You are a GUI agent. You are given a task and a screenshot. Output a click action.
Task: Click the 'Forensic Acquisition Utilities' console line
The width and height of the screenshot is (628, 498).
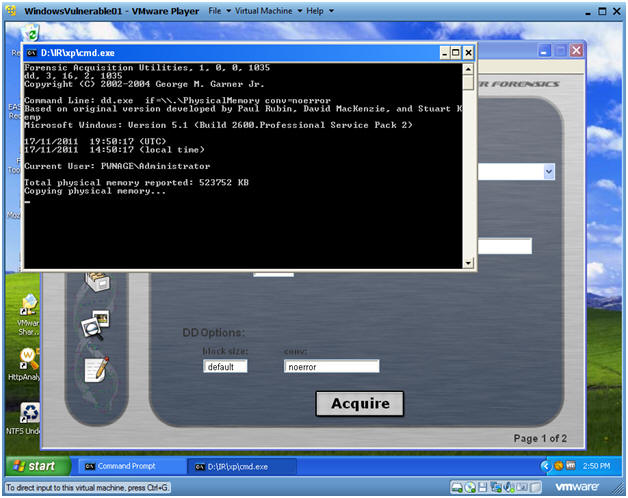(x=147, y=68)
